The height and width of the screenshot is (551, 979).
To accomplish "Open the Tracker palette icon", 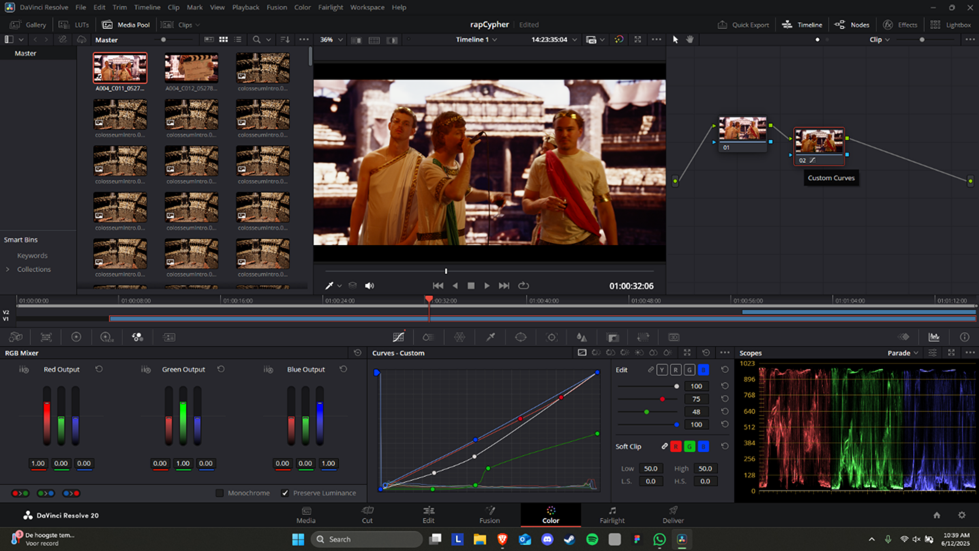I will click(x=551, y=337).
